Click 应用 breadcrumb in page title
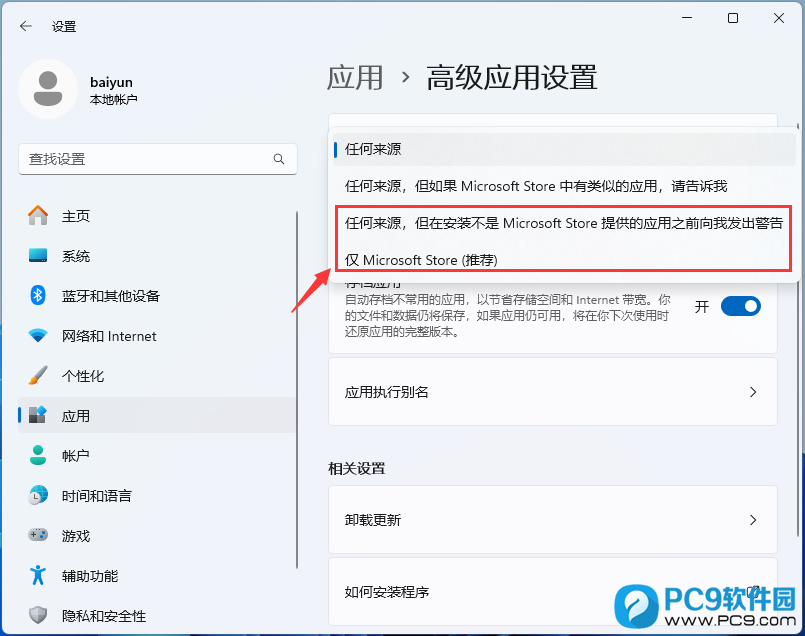 [x=355, y=78]
